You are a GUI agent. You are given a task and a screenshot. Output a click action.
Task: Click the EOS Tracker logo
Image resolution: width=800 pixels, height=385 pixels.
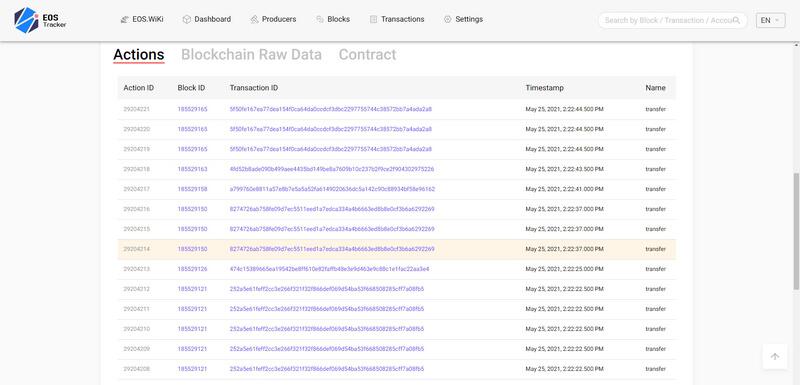click(x=40, y=20)
